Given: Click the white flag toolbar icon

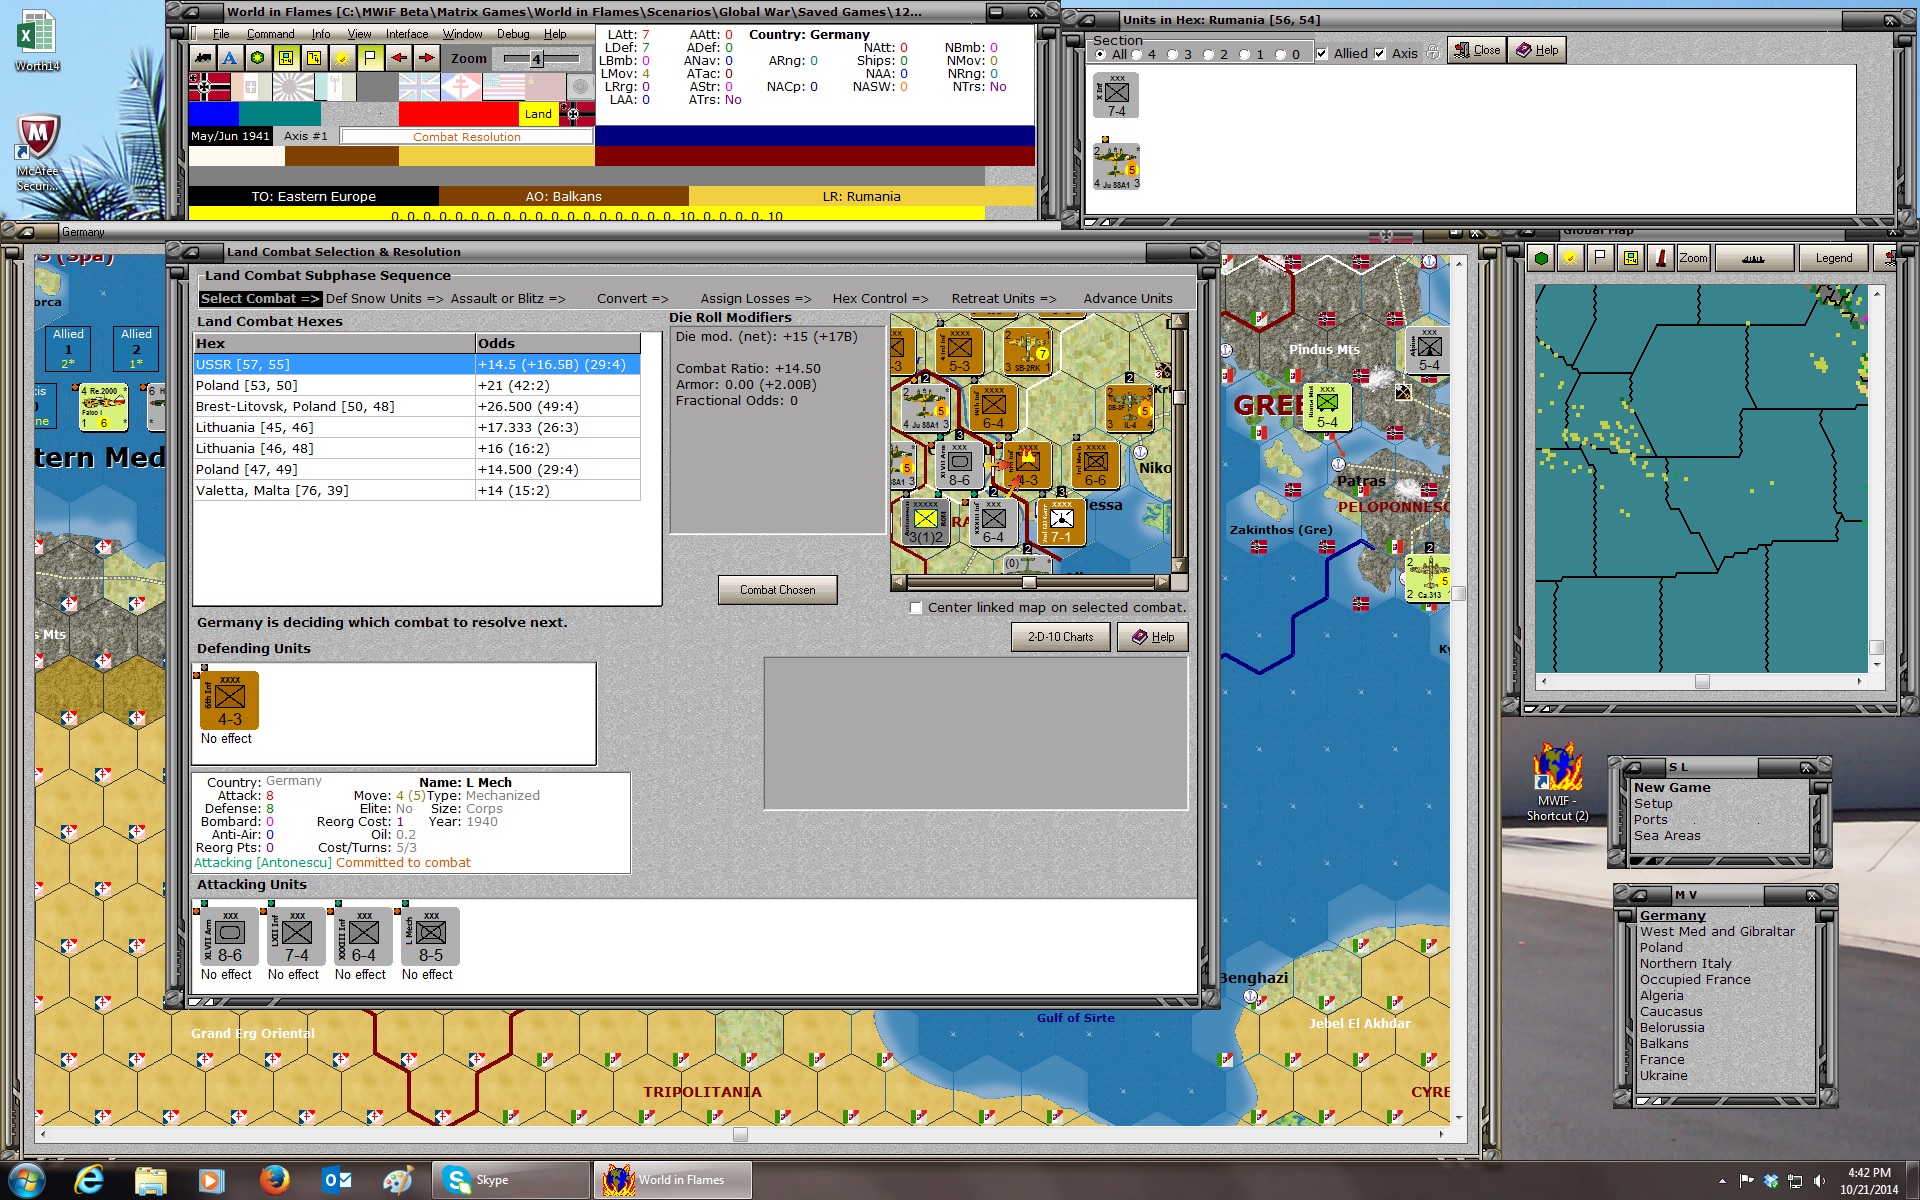Looking at the screenshot, I should [370, 58].
